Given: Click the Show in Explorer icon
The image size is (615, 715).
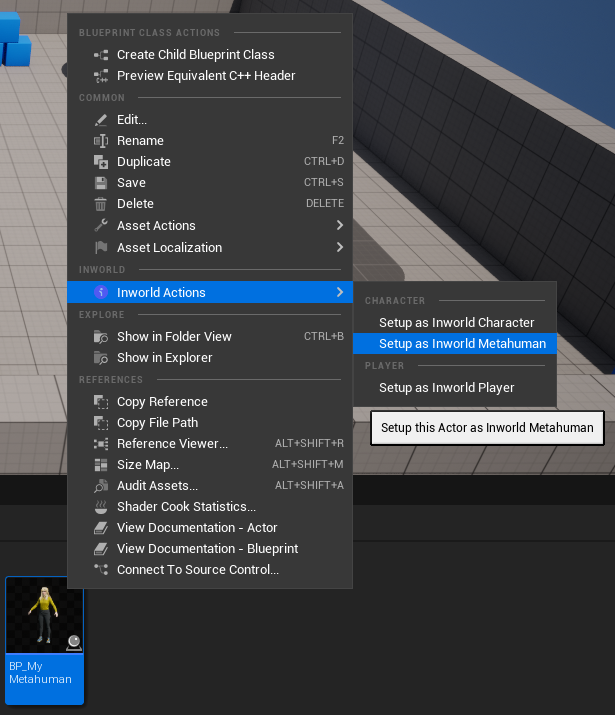Looking at the screenshot, I should point(101,358).
